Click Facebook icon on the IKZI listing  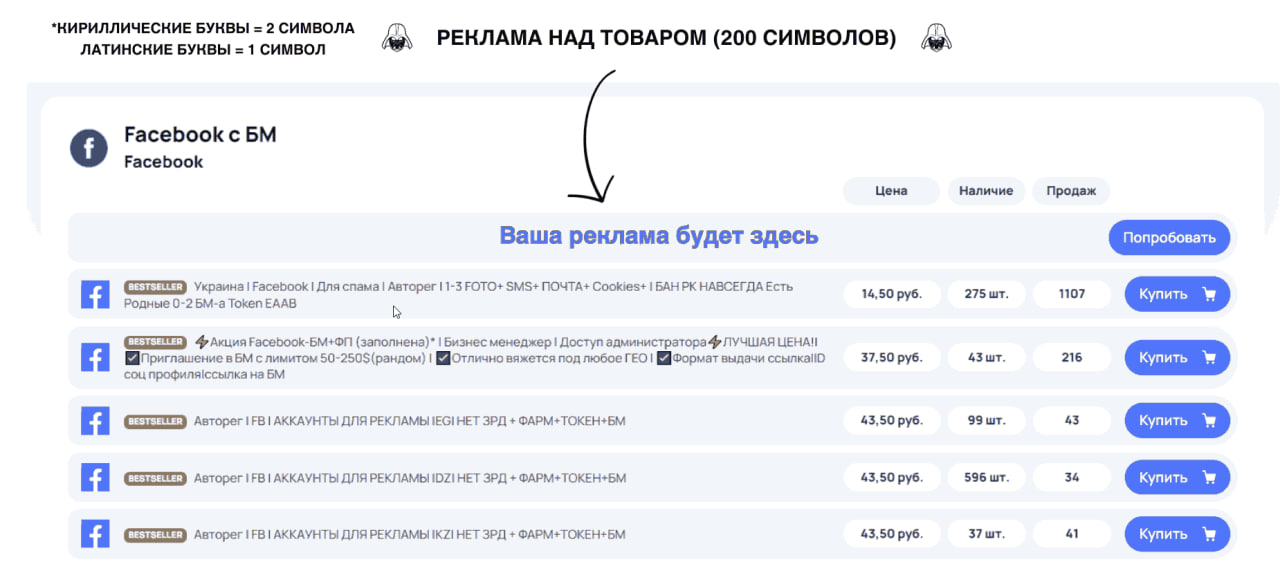coord(95,535)
